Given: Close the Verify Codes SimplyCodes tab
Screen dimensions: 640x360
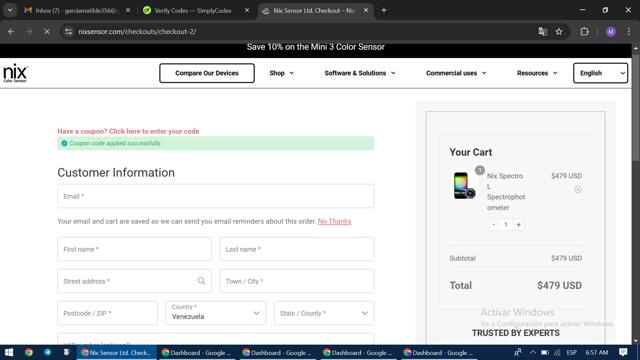Looking at the screenshot, I should (x=247, y=11).
